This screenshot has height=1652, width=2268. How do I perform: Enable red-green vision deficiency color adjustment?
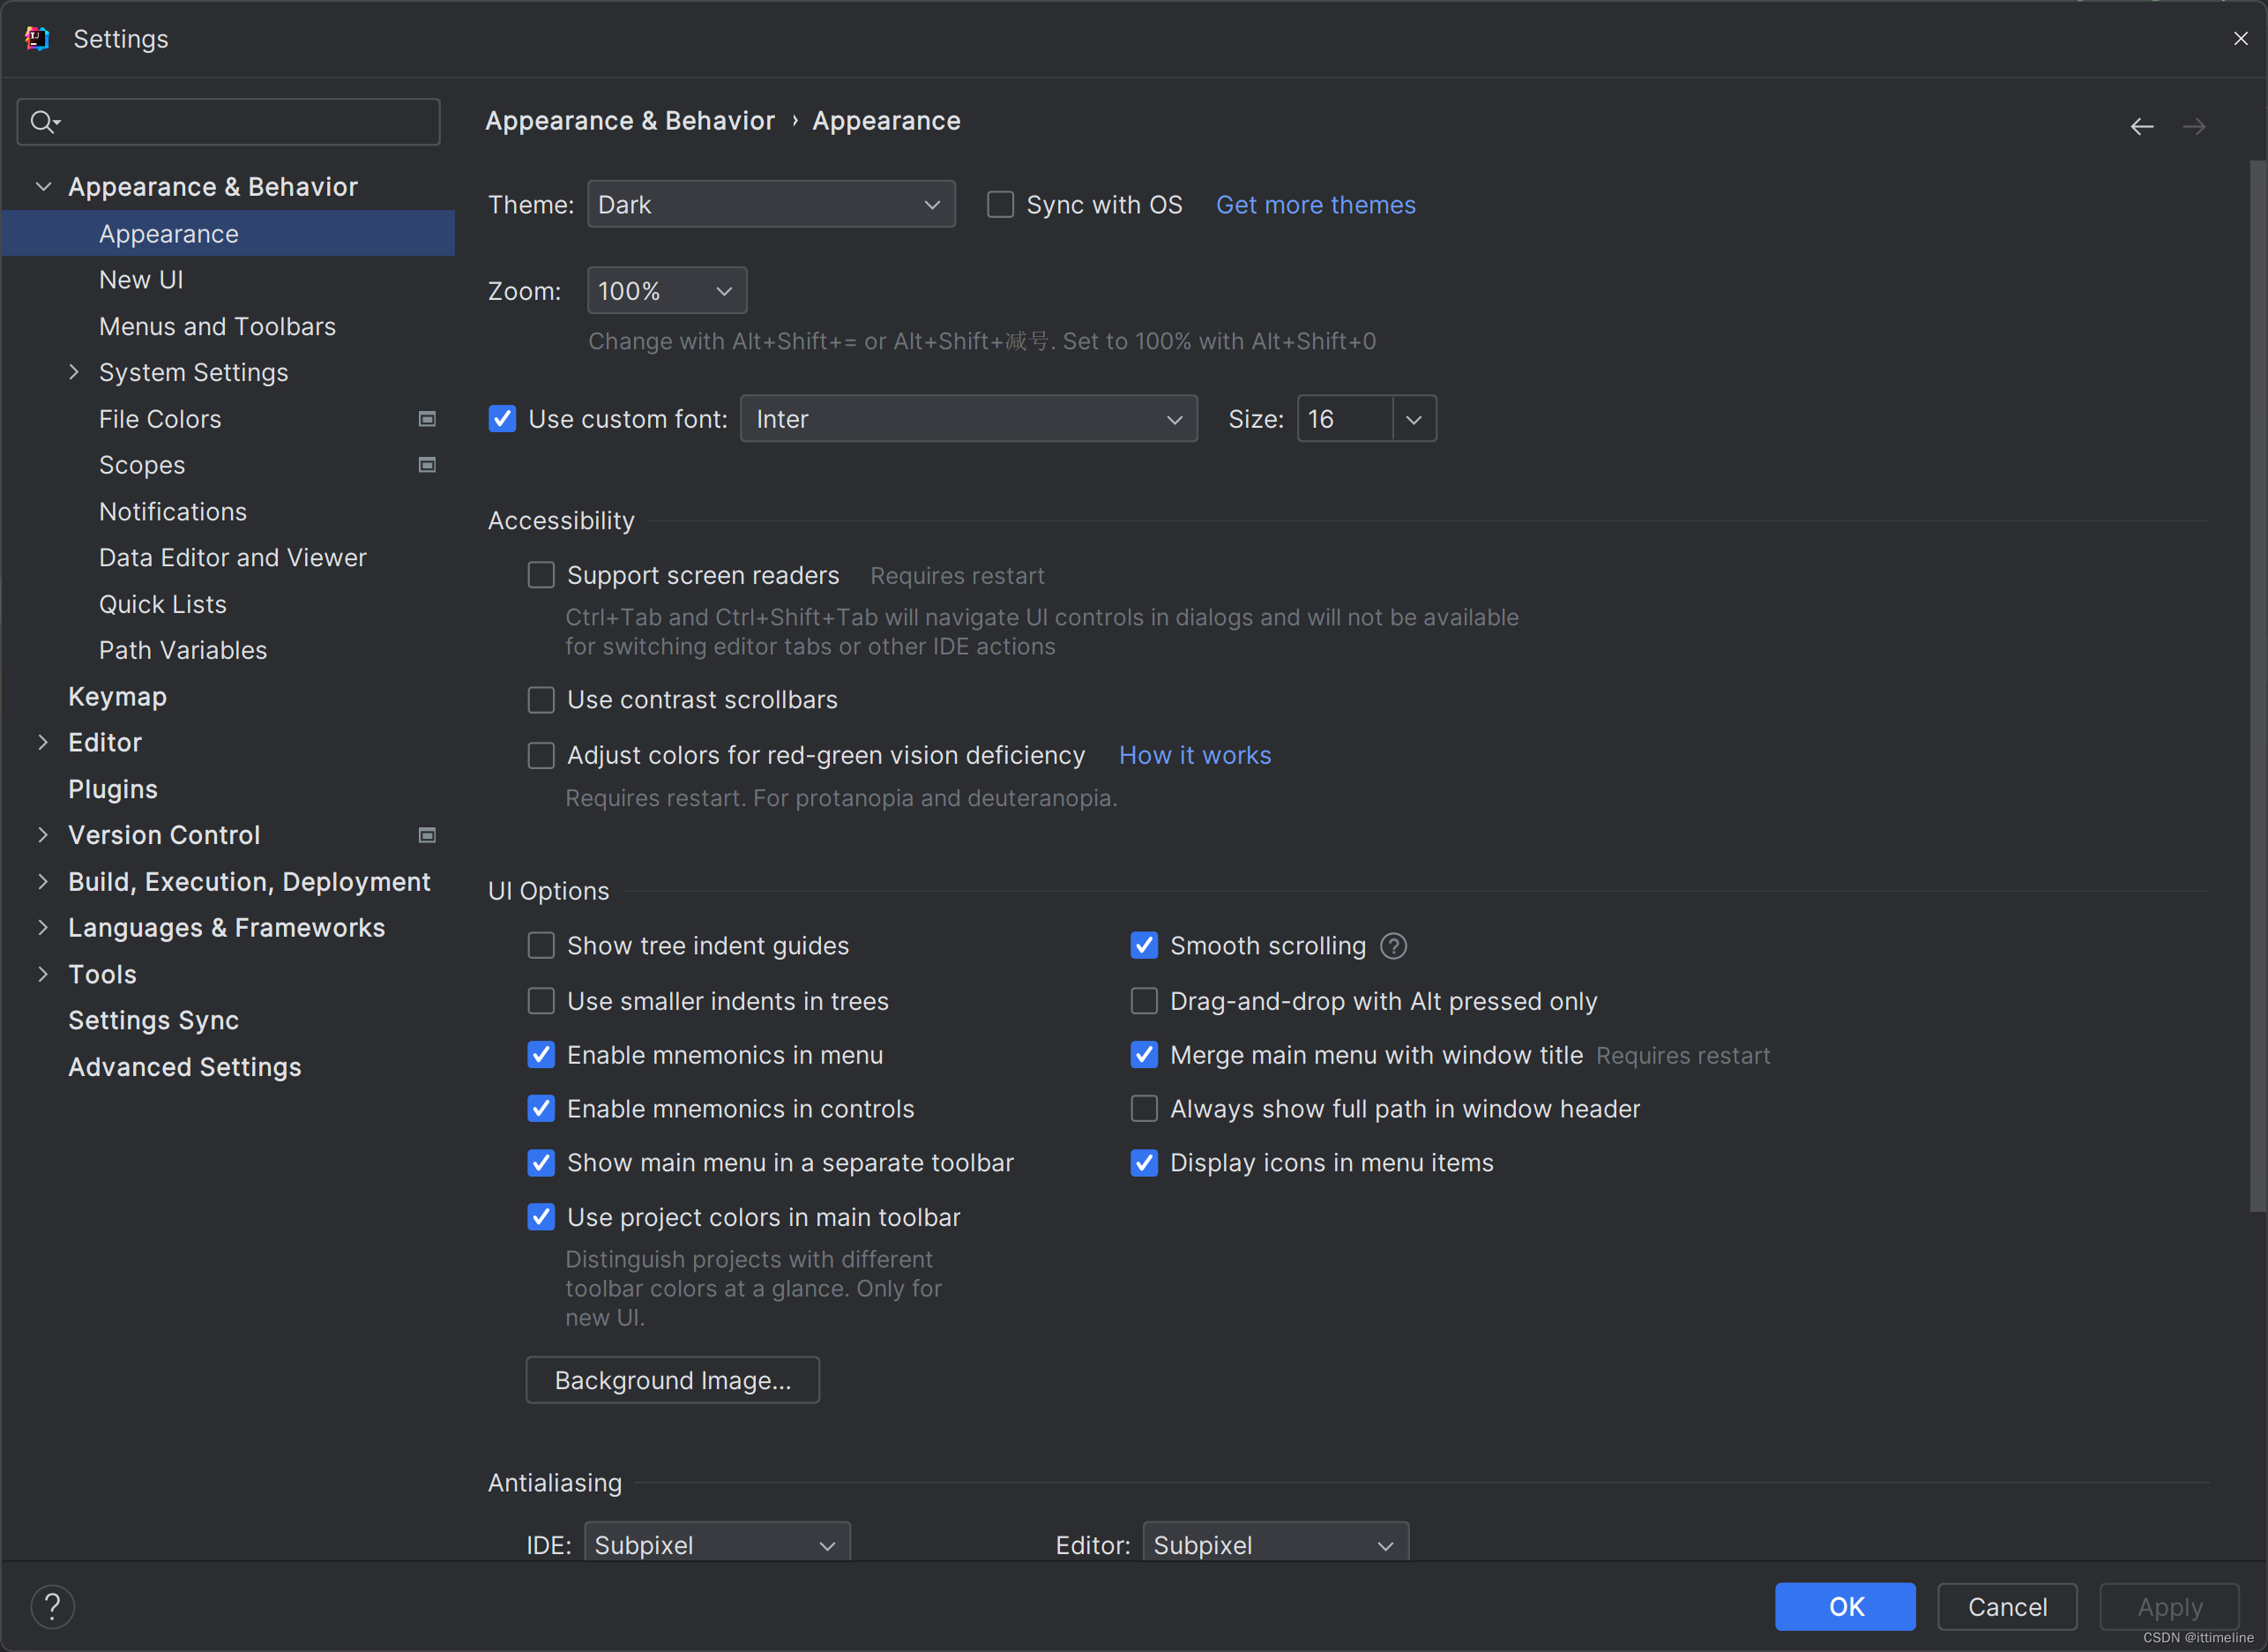pyautogui.click(x=541, y=755)
